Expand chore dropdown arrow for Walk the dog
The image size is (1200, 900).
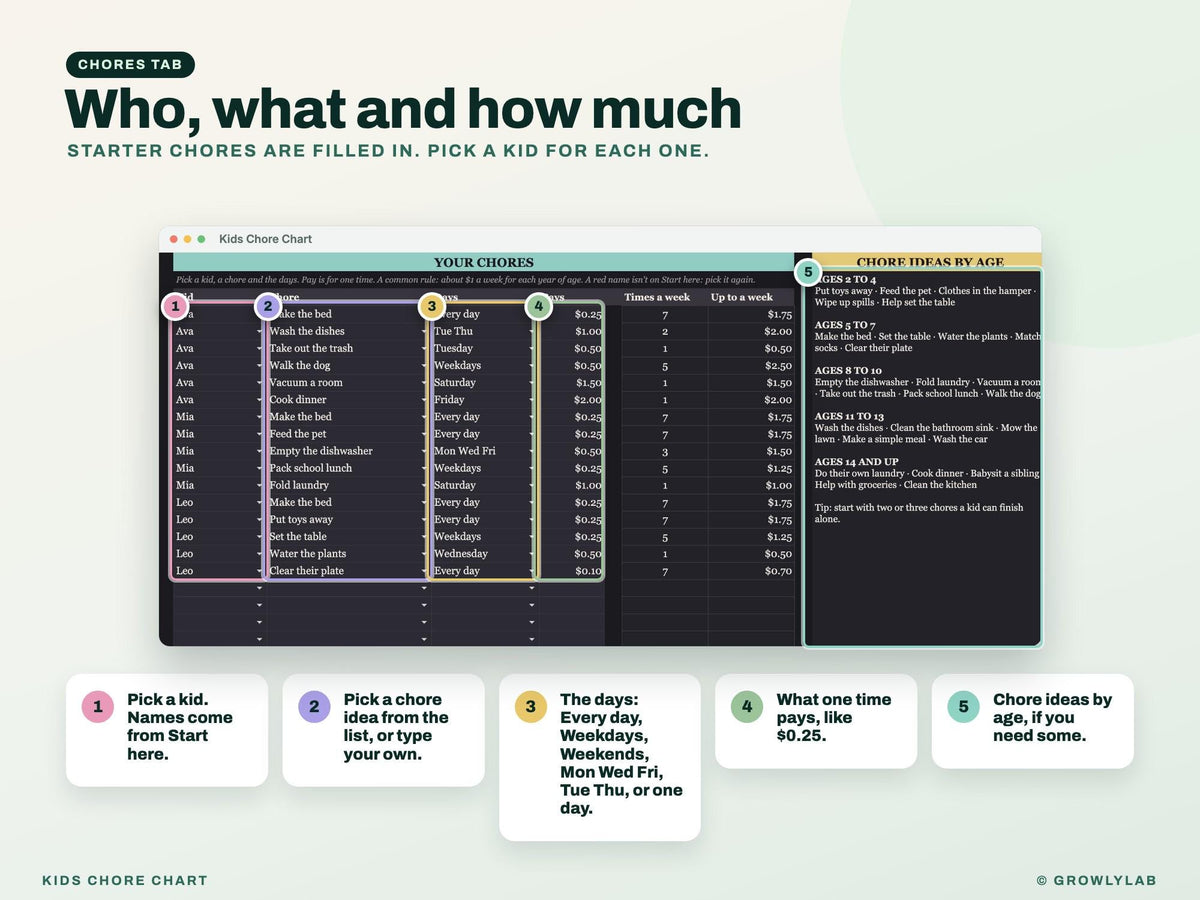[x=424, y=366]
